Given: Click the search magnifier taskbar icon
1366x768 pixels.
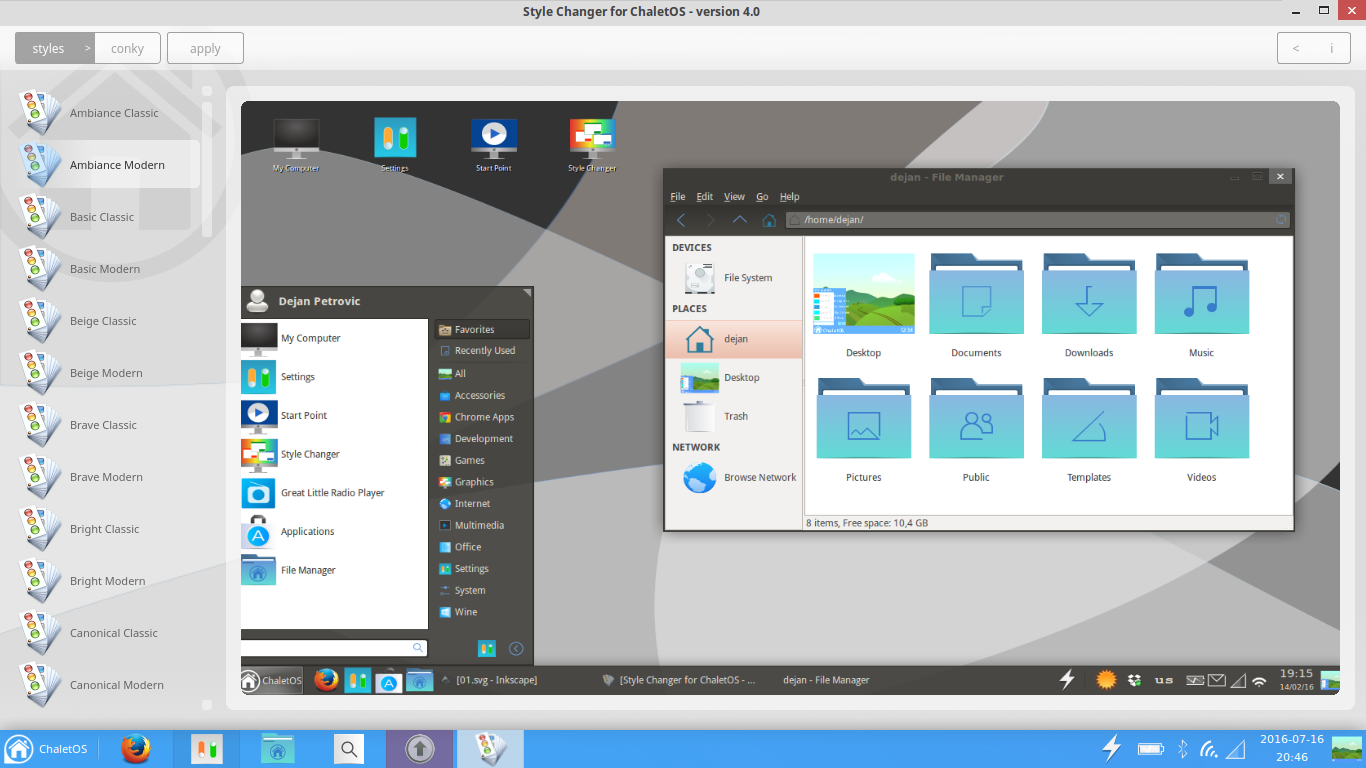Looking at the screenshot, I should 348,749.
